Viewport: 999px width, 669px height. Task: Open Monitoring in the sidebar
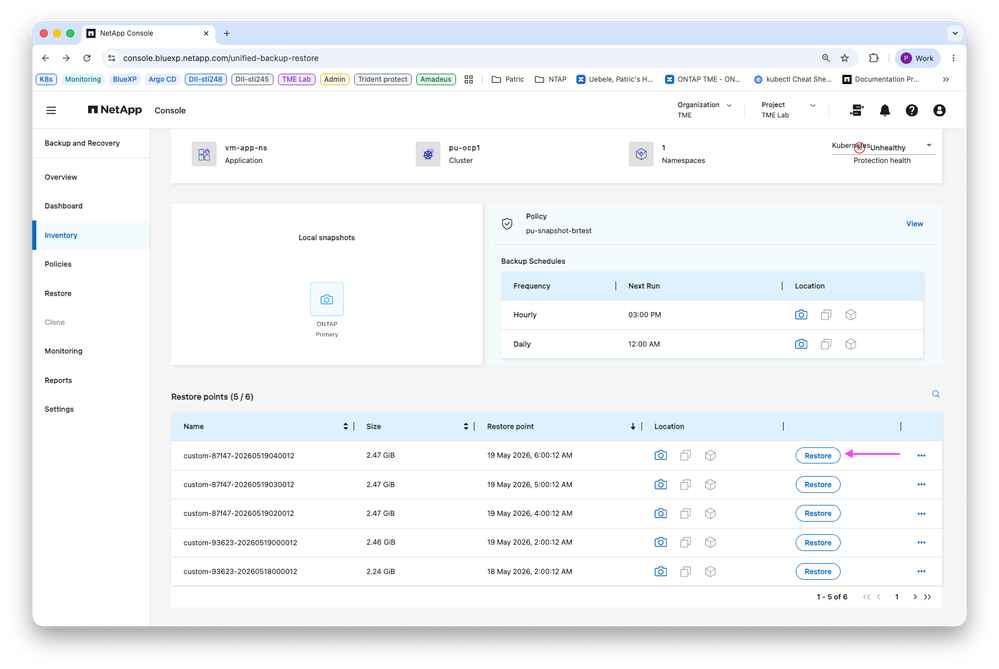coord(63,351)
